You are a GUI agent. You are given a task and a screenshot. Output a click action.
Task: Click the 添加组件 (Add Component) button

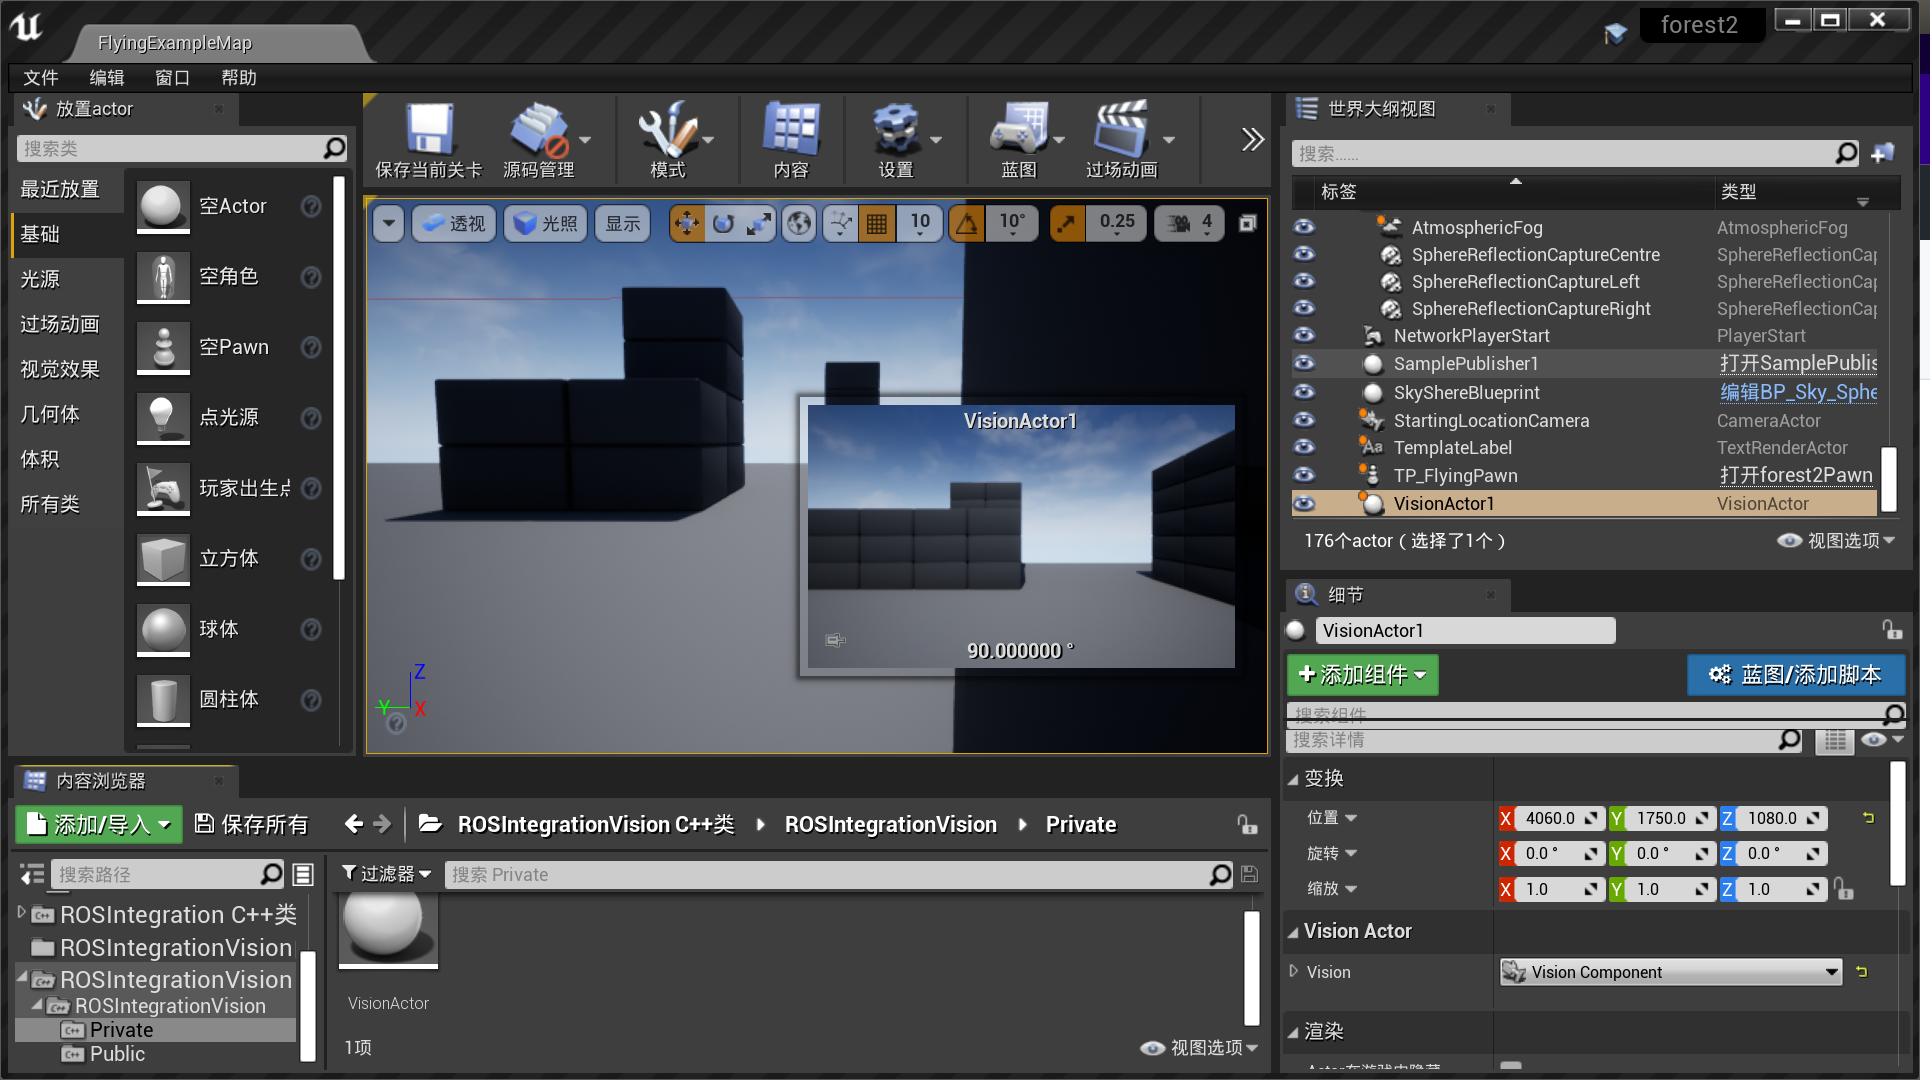[1361, 675]
